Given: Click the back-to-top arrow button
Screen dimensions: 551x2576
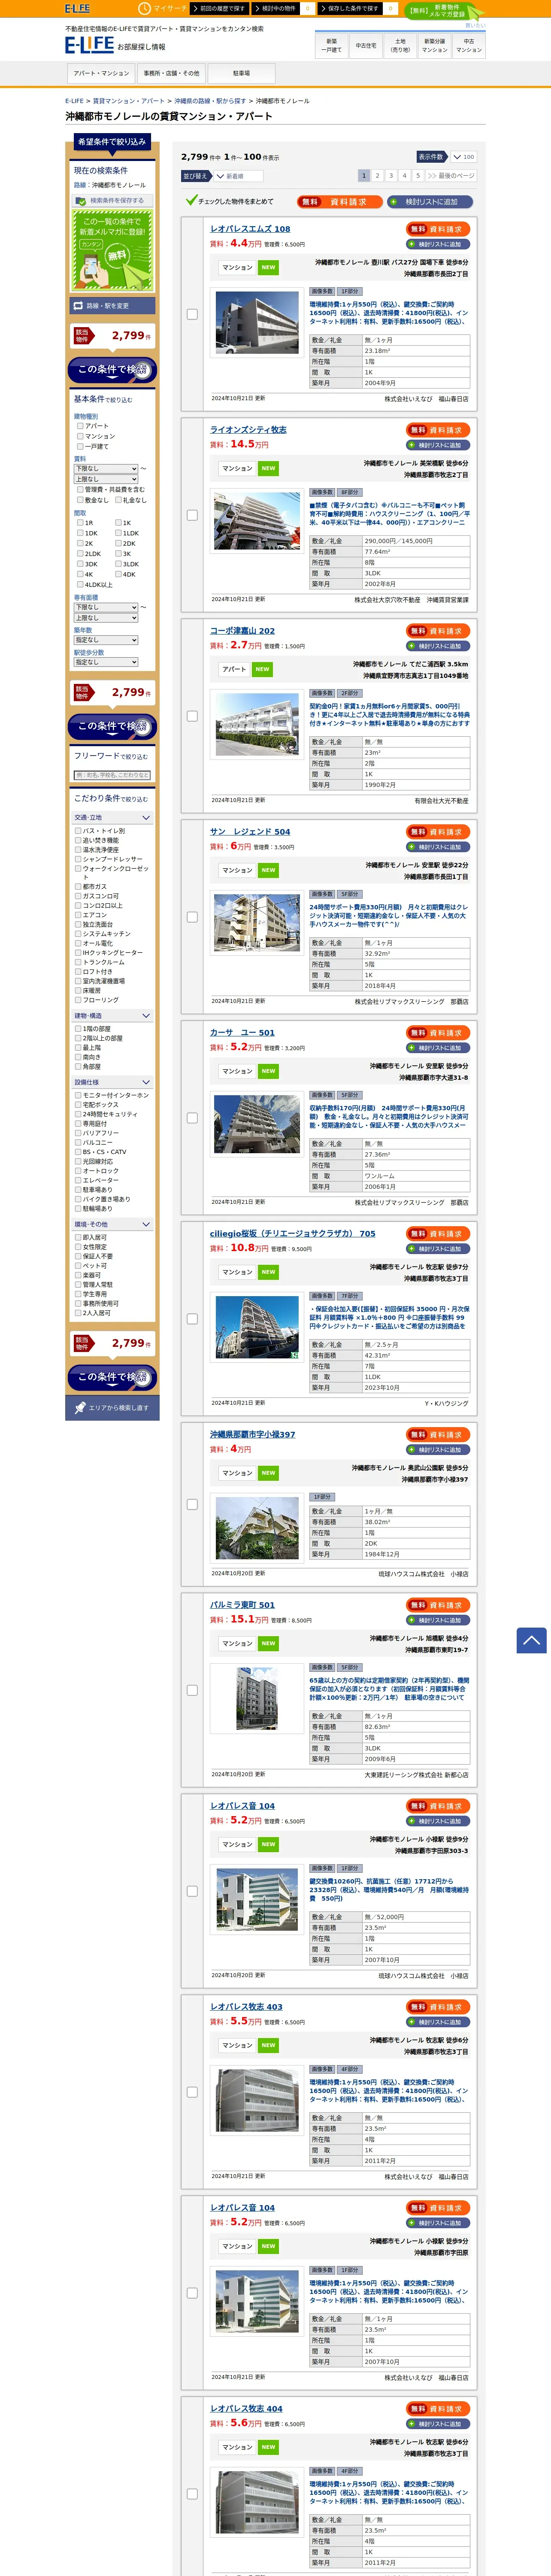Looking at the screenshot, I should [x=531, y=1640].
